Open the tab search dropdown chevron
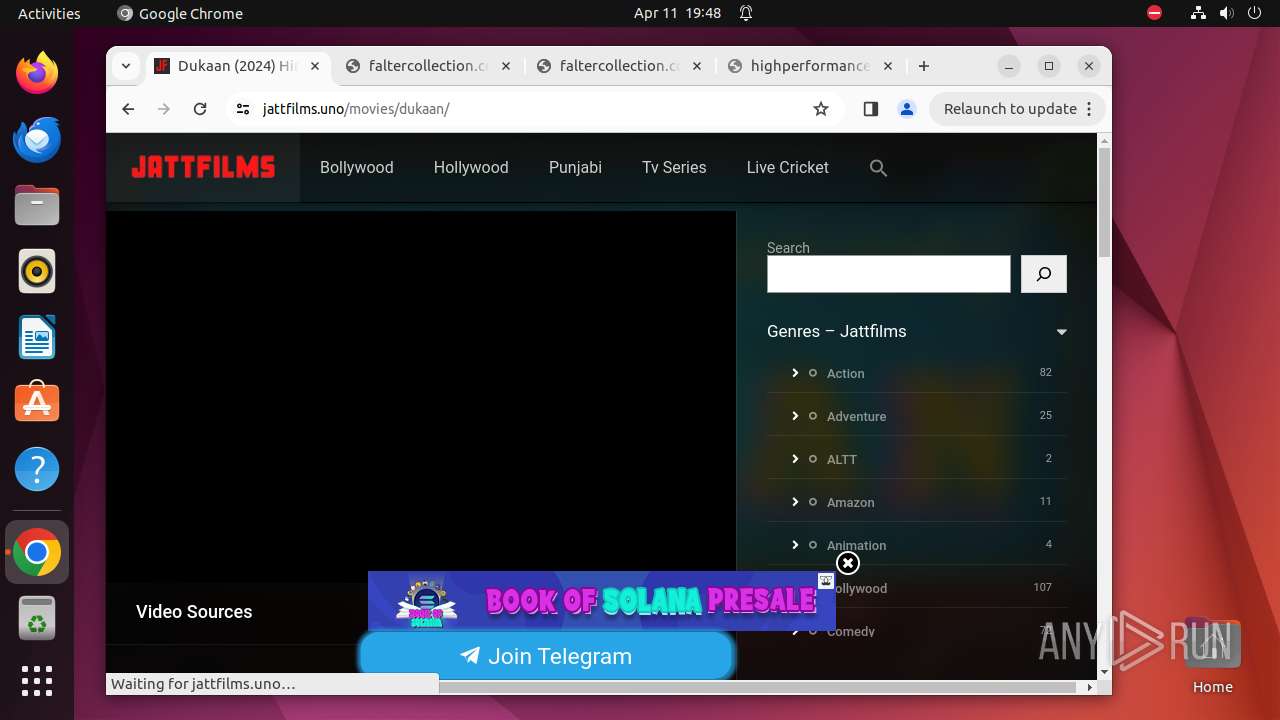Image resolution: width=1280 pixels, height=720 pixels. (x=126, y=66)
